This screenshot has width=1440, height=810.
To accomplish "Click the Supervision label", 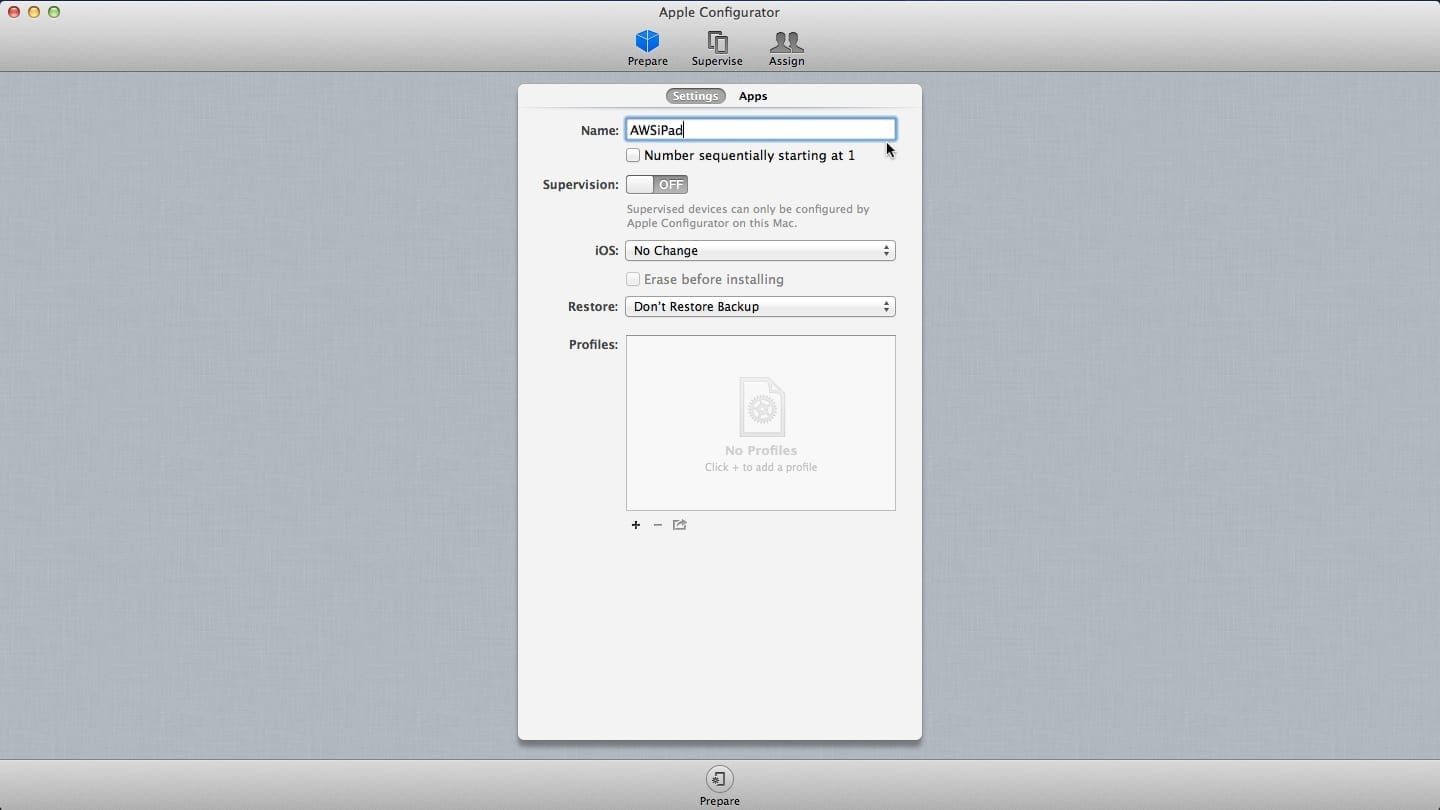I will point(580,185).
